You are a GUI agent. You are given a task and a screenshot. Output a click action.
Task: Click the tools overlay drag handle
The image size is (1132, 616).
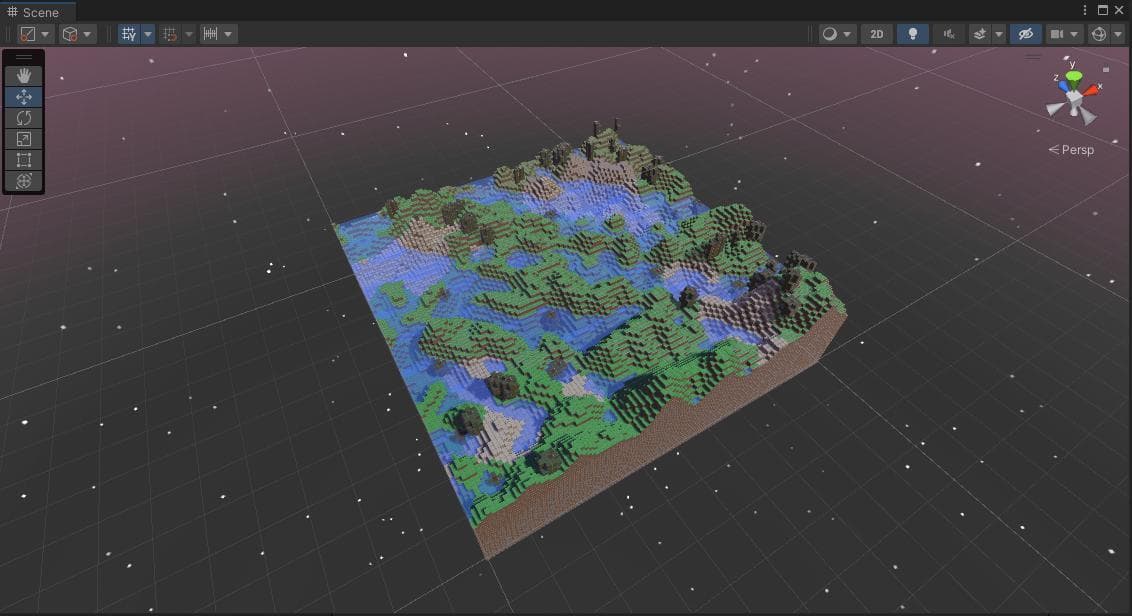(24, 57)
